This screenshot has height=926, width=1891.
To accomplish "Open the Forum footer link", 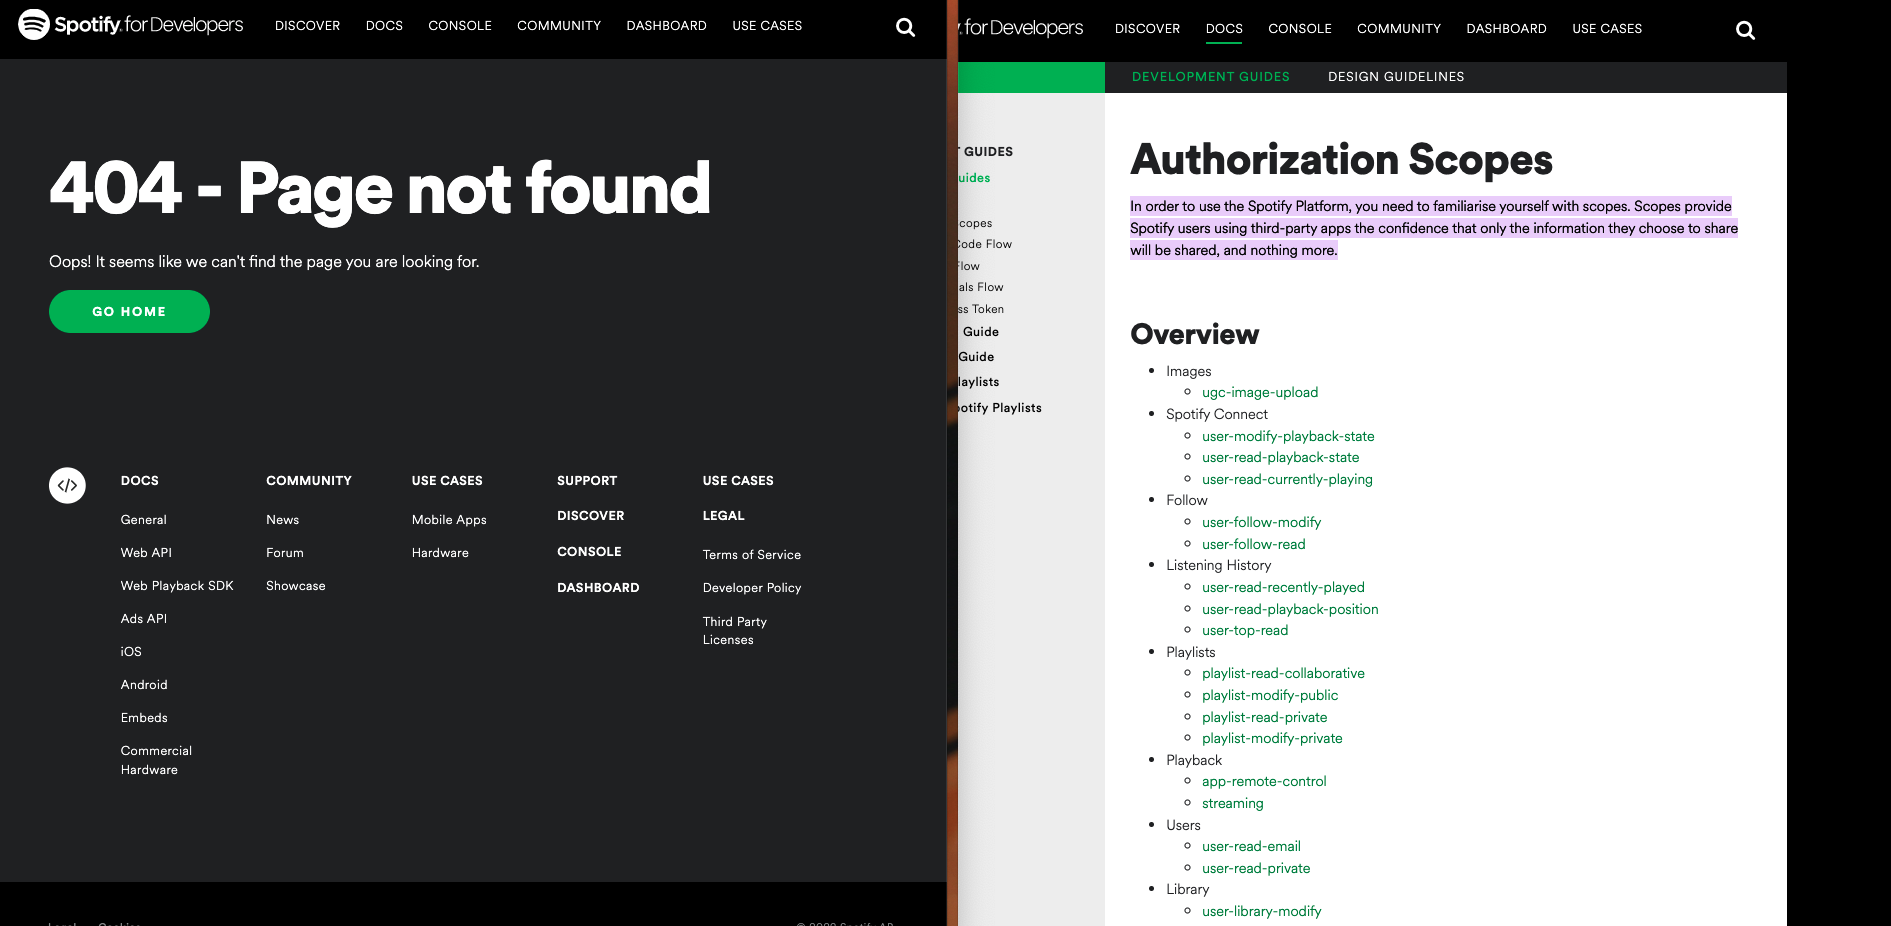I will tap(285, 553).
